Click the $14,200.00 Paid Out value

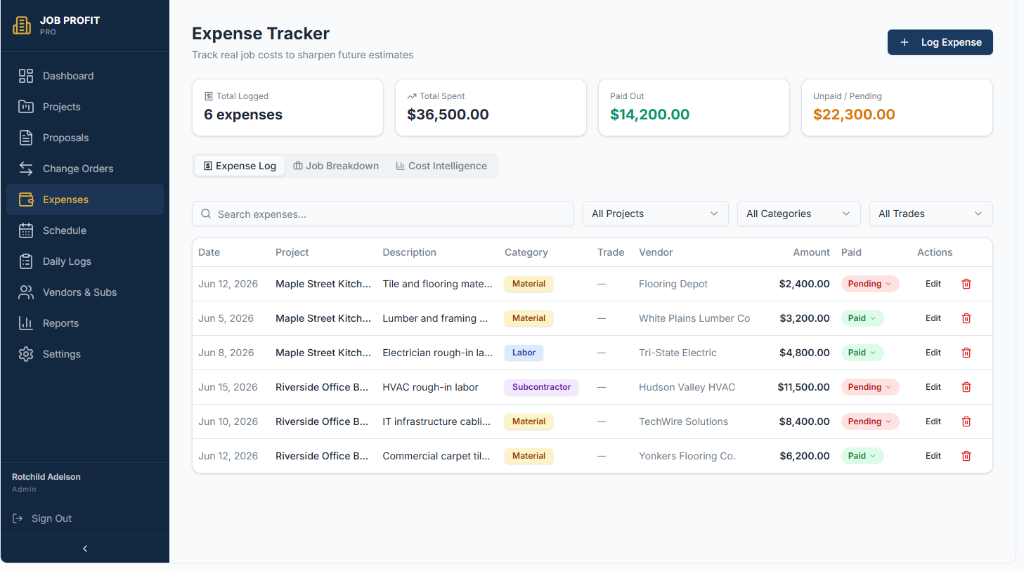tap(650, 114)
